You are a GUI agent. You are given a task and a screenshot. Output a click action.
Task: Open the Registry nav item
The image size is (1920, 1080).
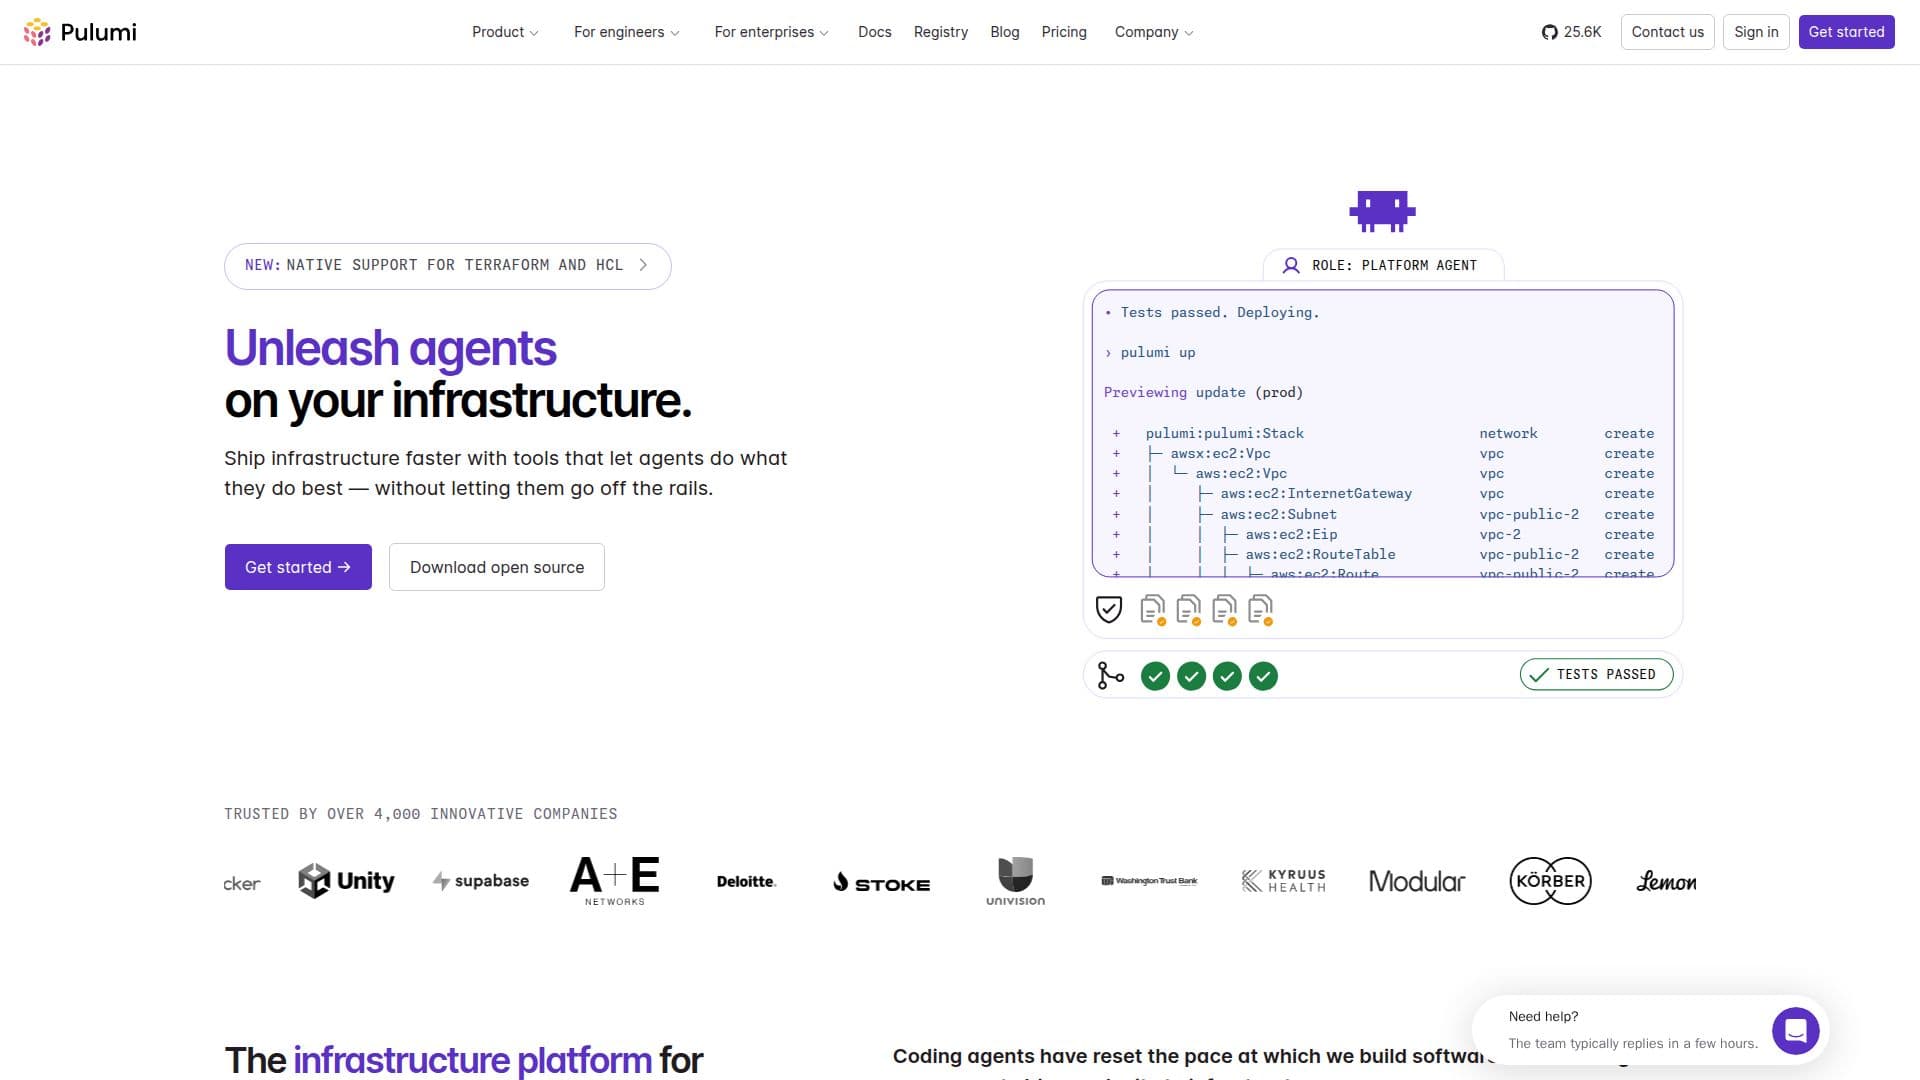(x=940, y=32)
